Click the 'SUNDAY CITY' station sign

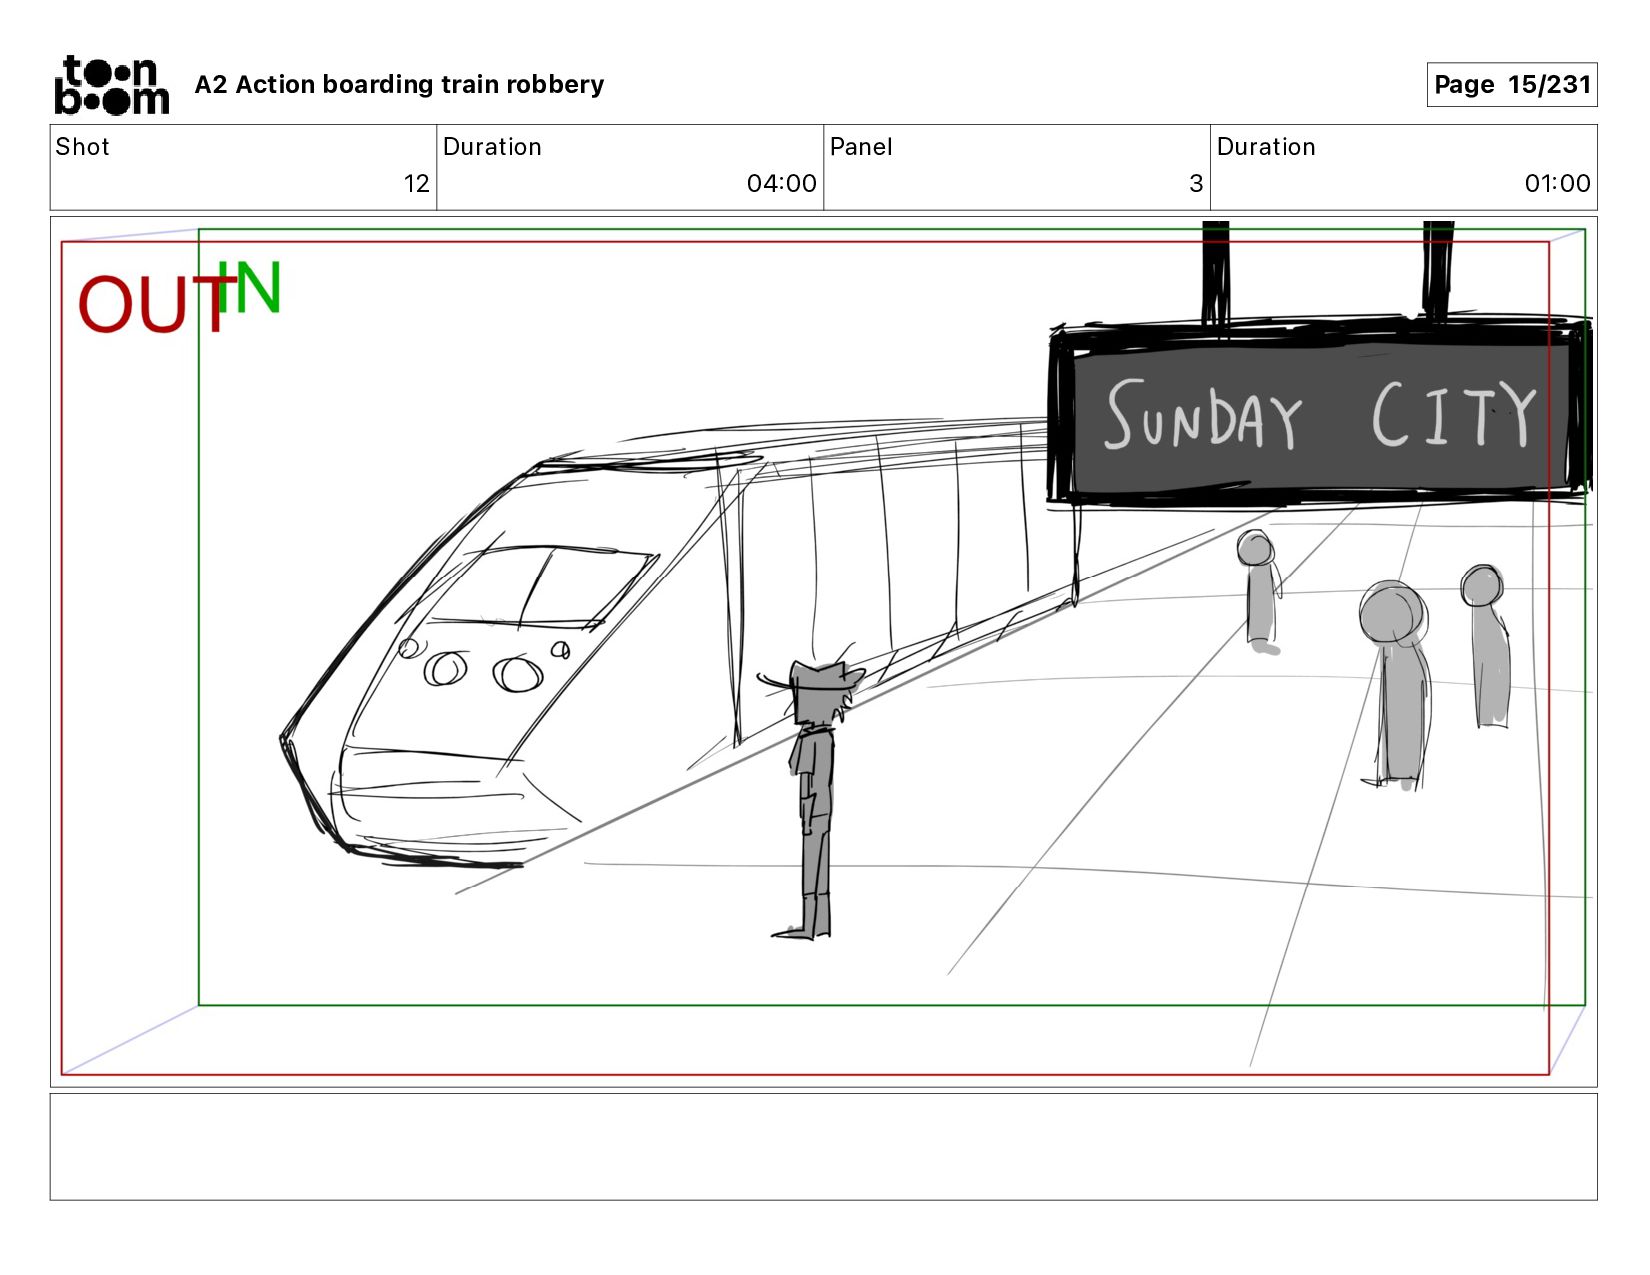point(1319,414)
